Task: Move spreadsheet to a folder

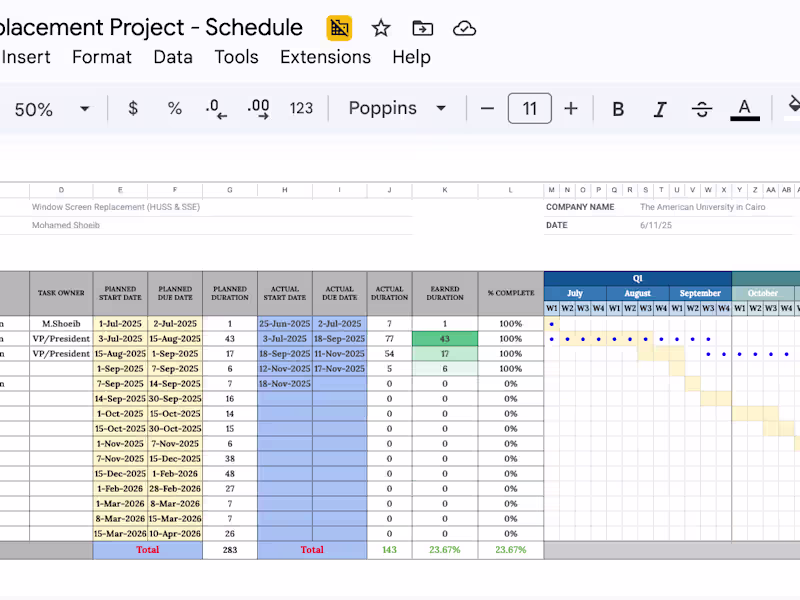Action: click(422, 28)
